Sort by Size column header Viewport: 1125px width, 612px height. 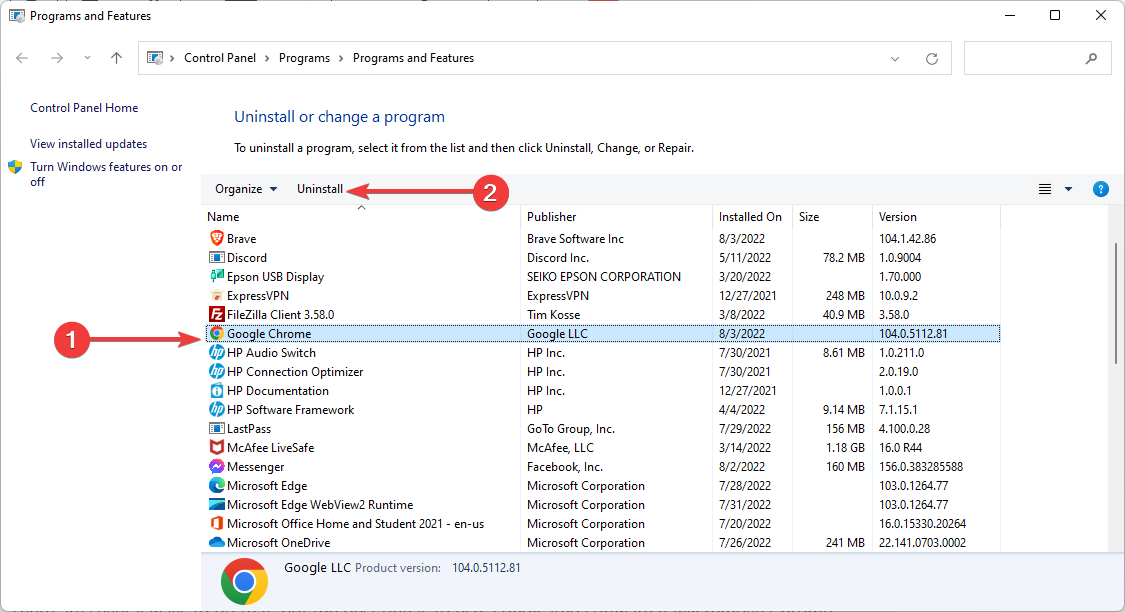832,217
